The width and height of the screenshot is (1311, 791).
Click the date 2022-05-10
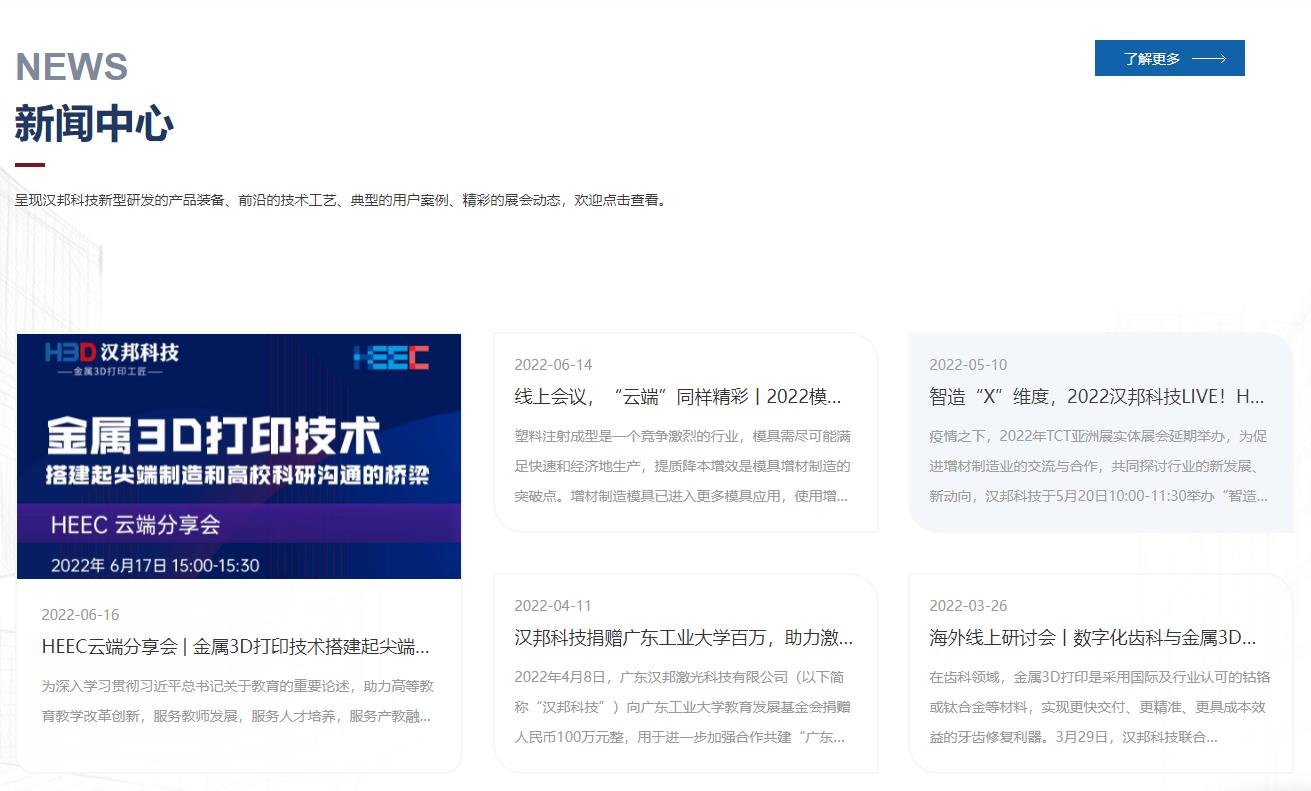point(967,364)
